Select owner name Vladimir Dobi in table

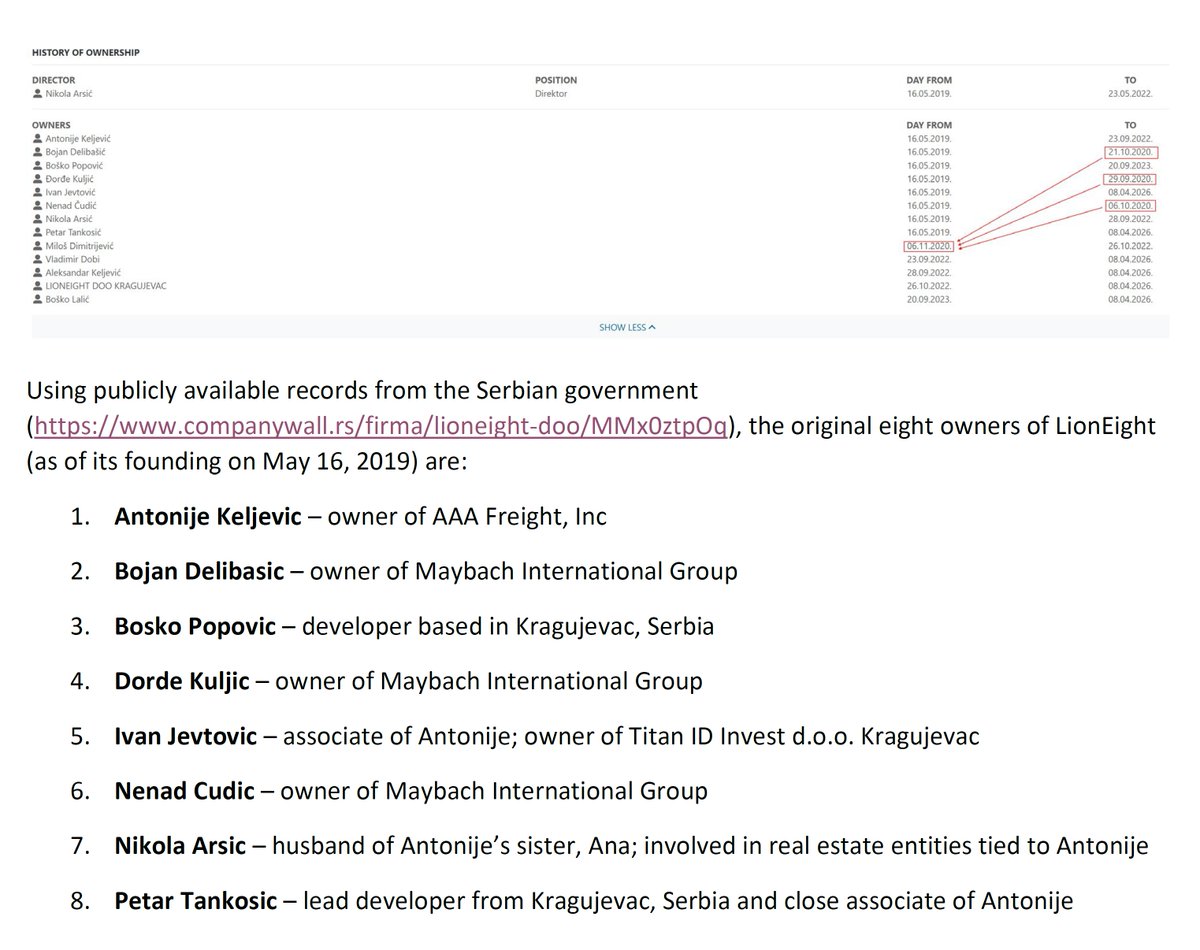[73, 259]
